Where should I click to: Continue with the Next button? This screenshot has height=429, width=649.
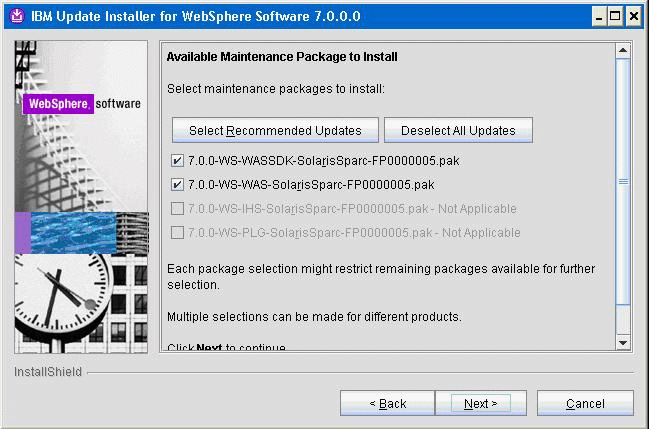(x=481, y=403)
